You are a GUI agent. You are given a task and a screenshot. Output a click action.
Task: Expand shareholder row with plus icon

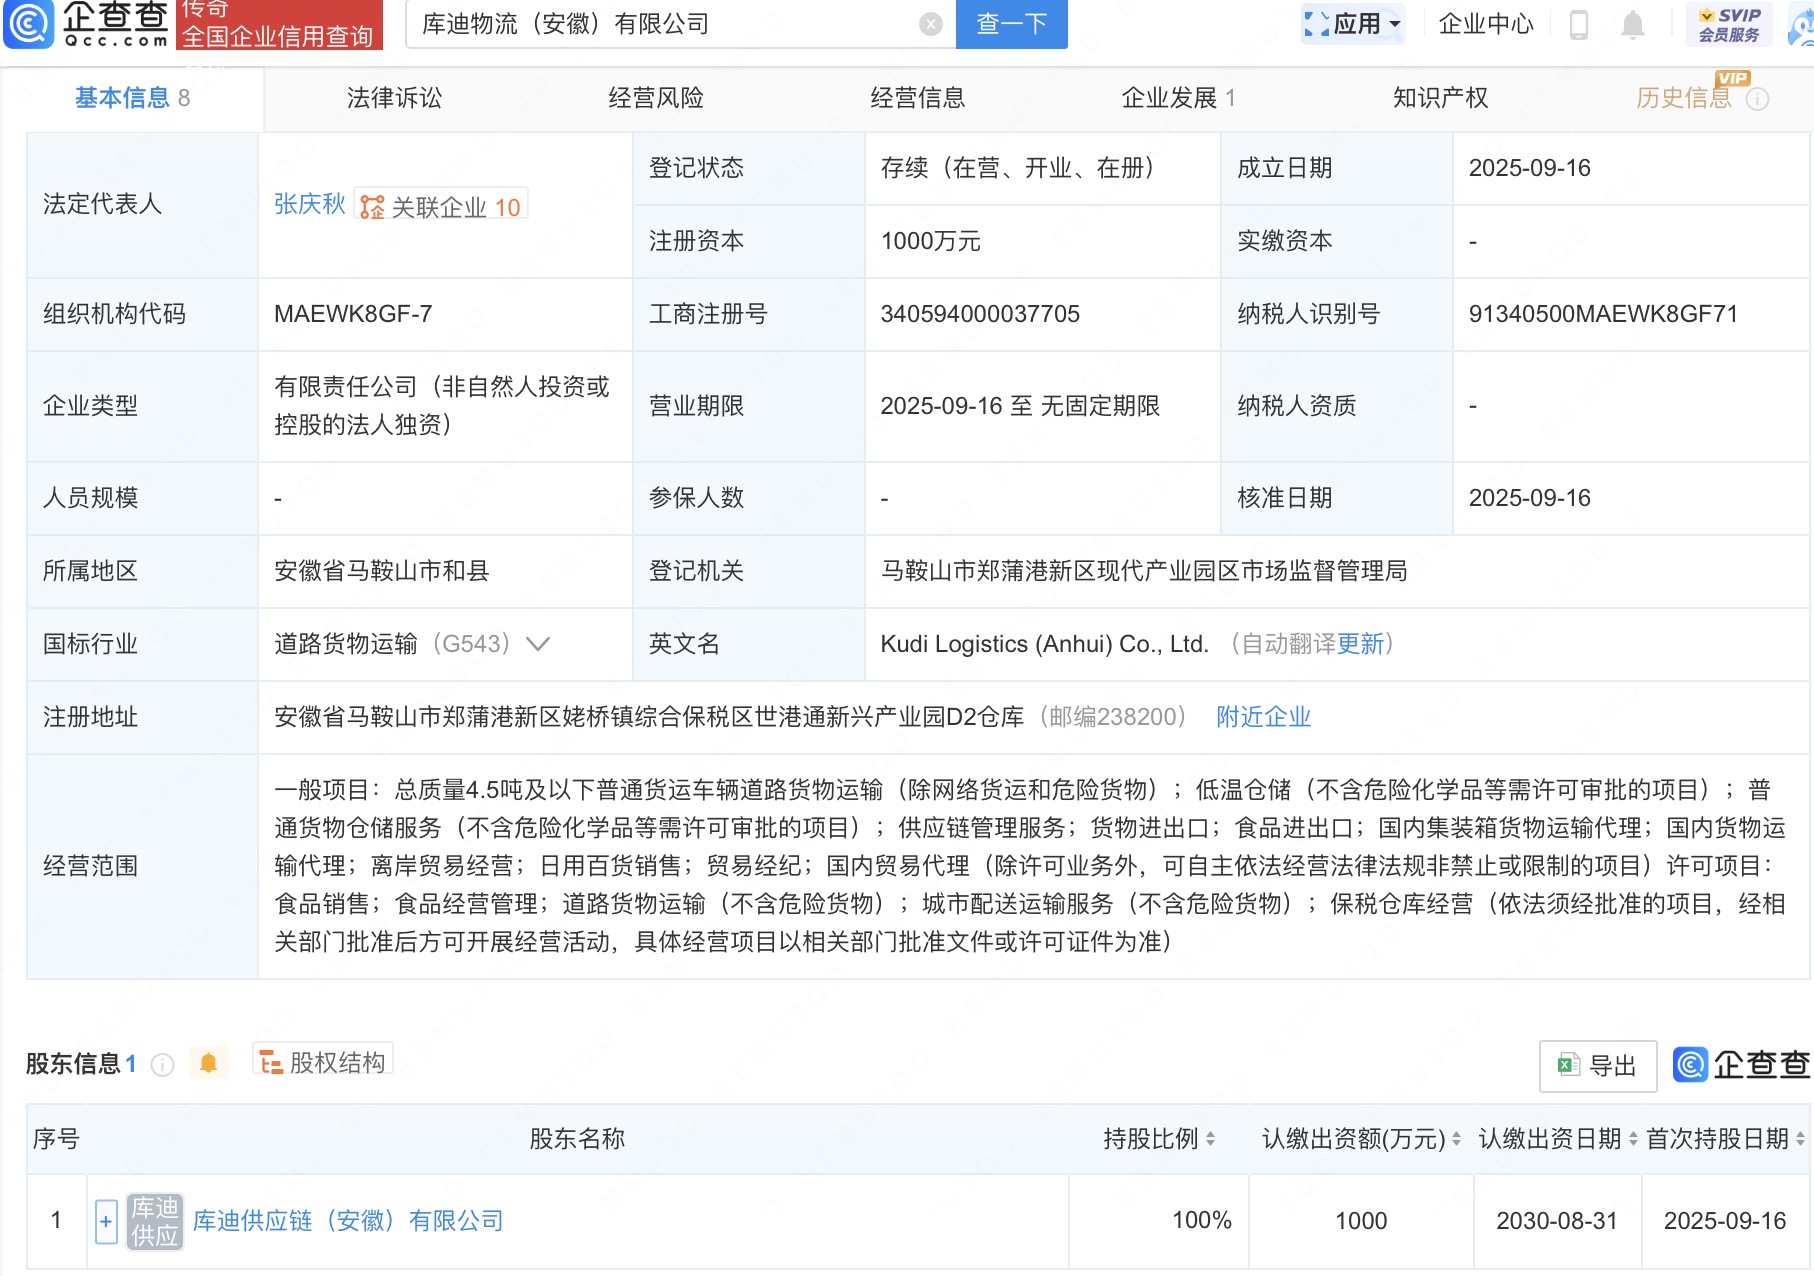click(x=106, y=1221)
